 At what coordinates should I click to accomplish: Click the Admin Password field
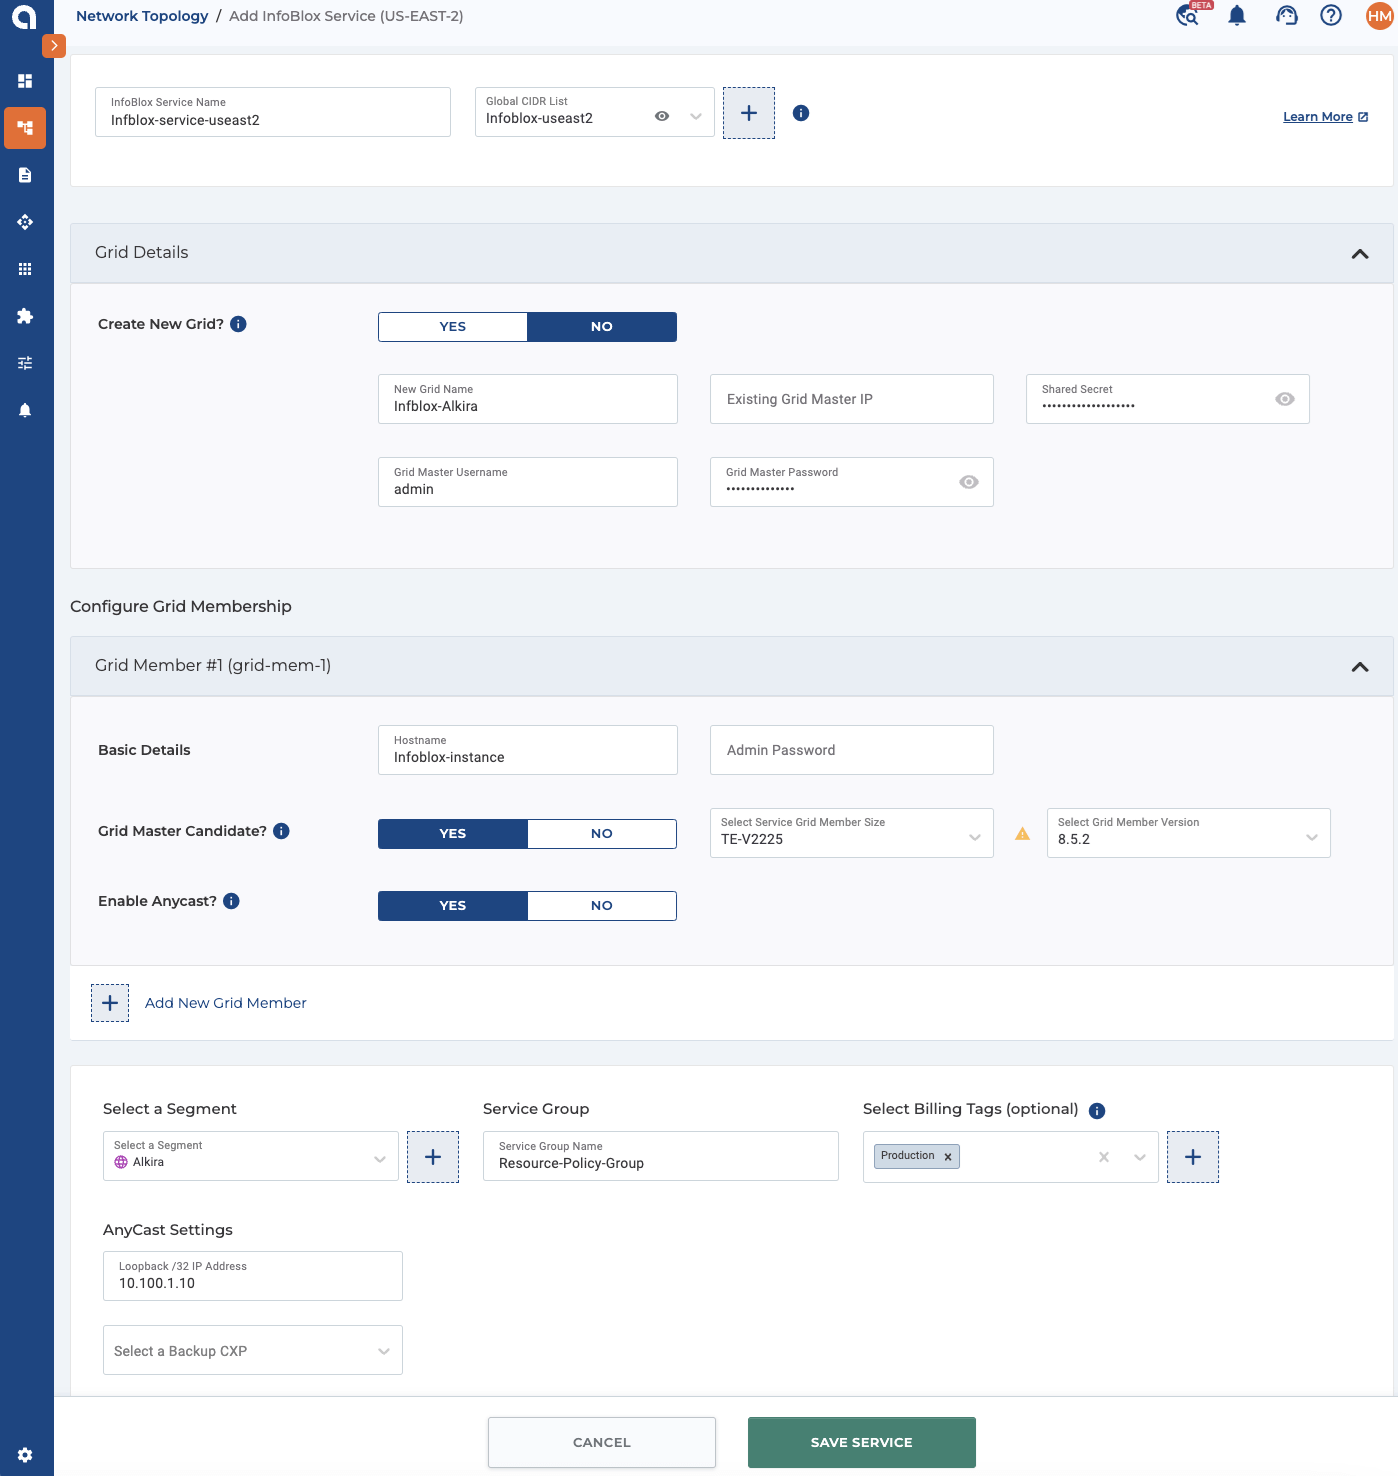coord(852,750)
